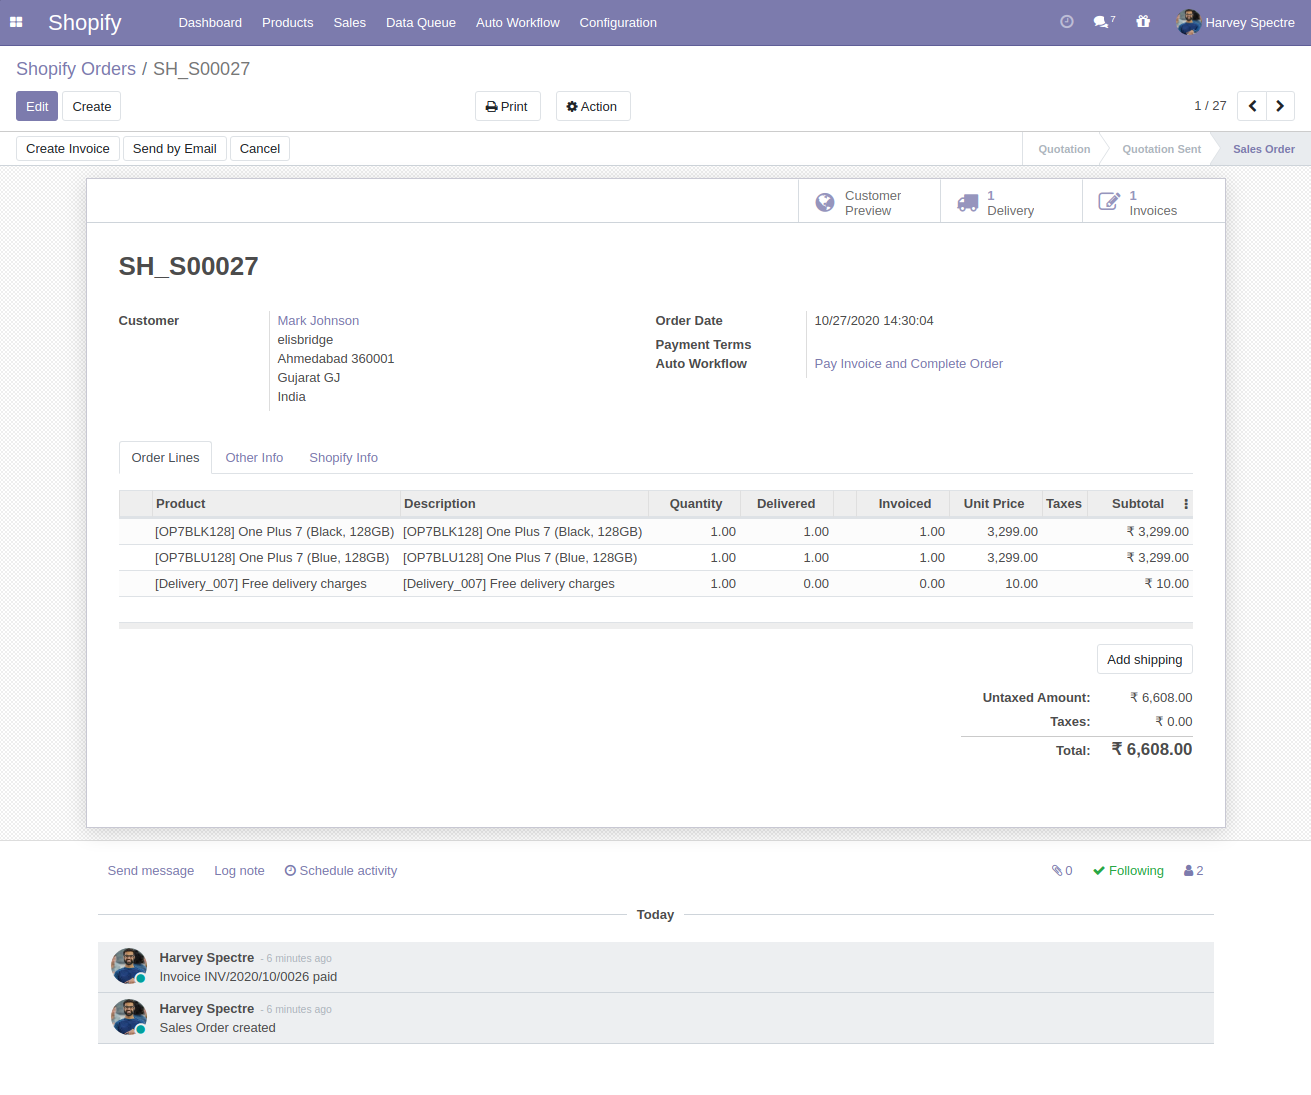View followers count icon
1311x1095 pixels.
[x=1193, y=871]
